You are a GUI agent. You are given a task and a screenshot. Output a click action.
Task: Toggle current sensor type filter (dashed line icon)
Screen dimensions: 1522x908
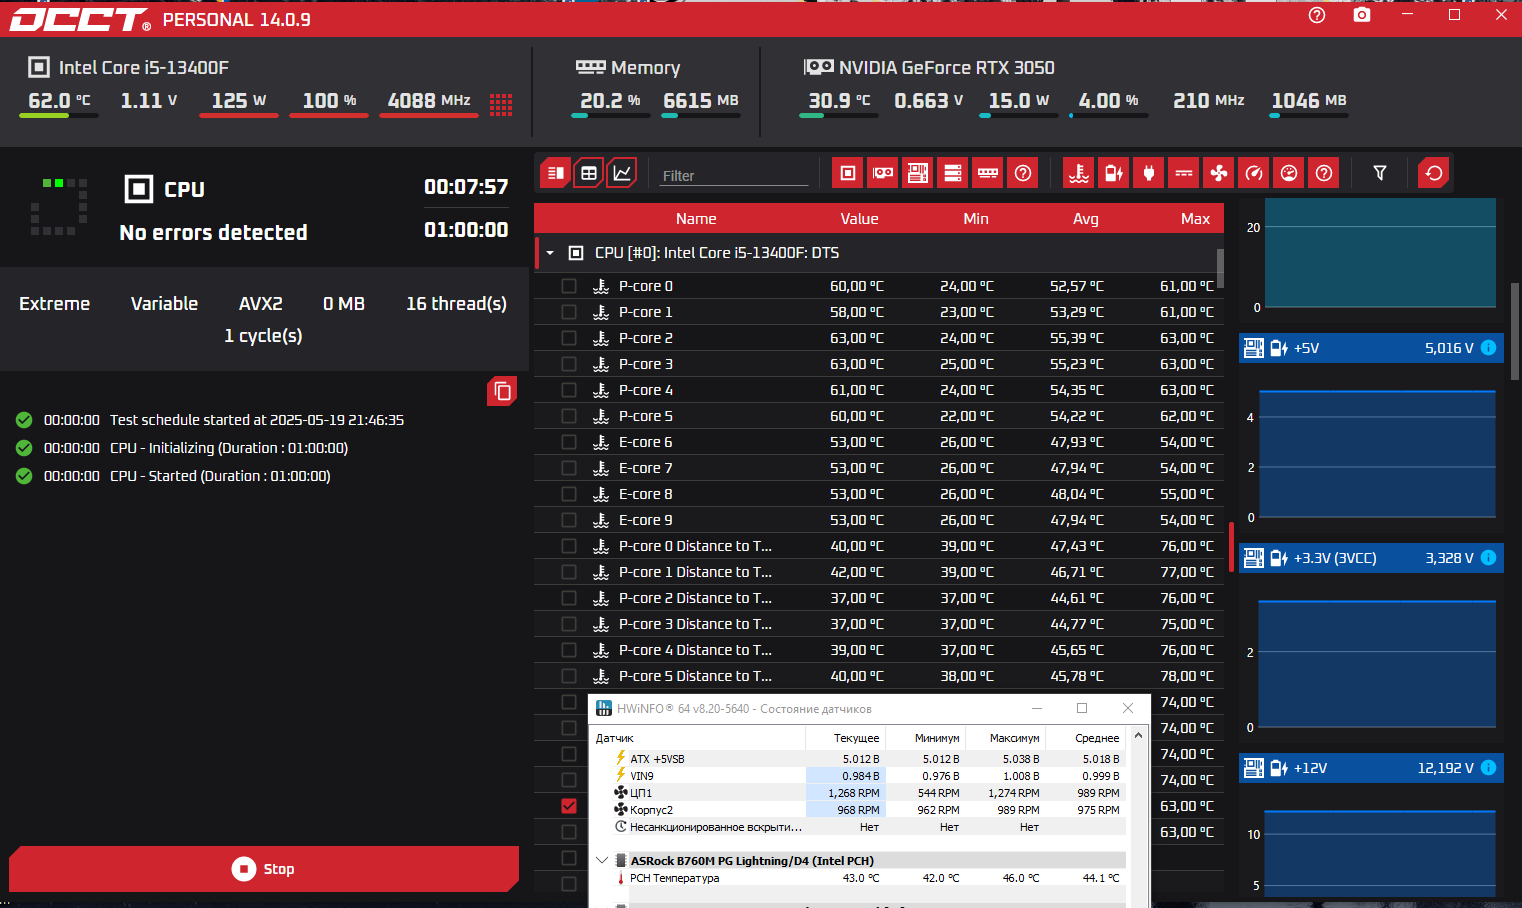pos(1184,173)
